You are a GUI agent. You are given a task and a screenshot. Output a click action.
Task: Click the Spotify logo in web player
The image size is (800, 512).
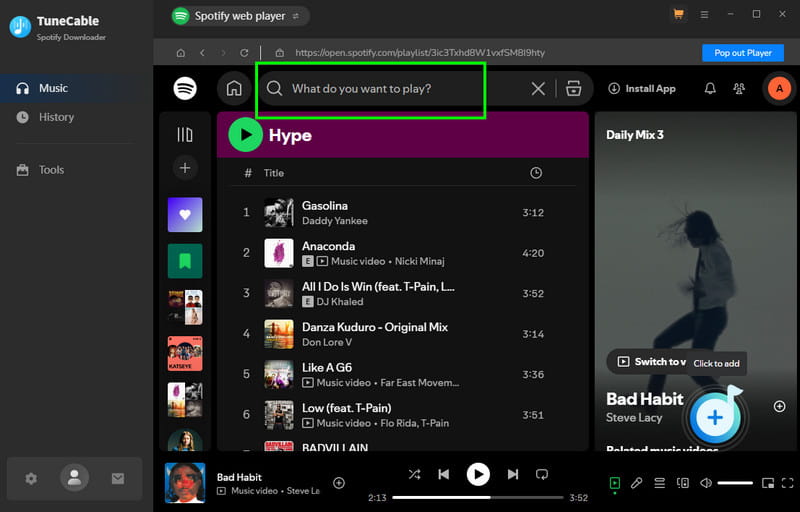point(185,88)
